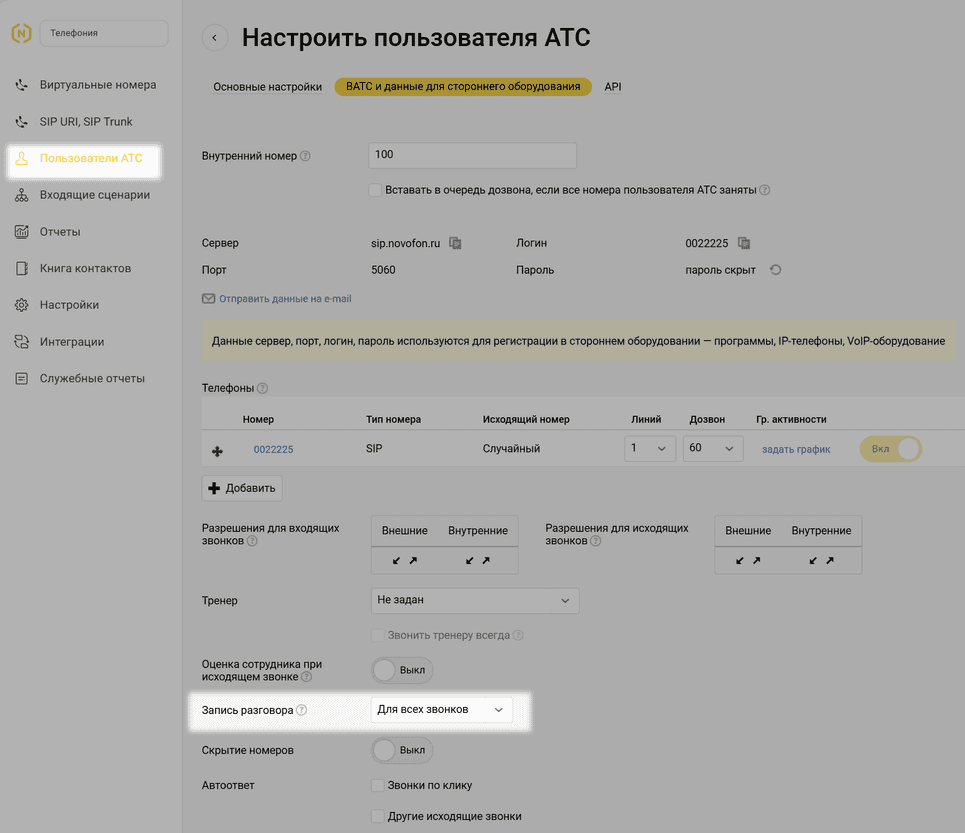
Task: Copy the server address sip.novofon.ru
Action: click(455, 243)
